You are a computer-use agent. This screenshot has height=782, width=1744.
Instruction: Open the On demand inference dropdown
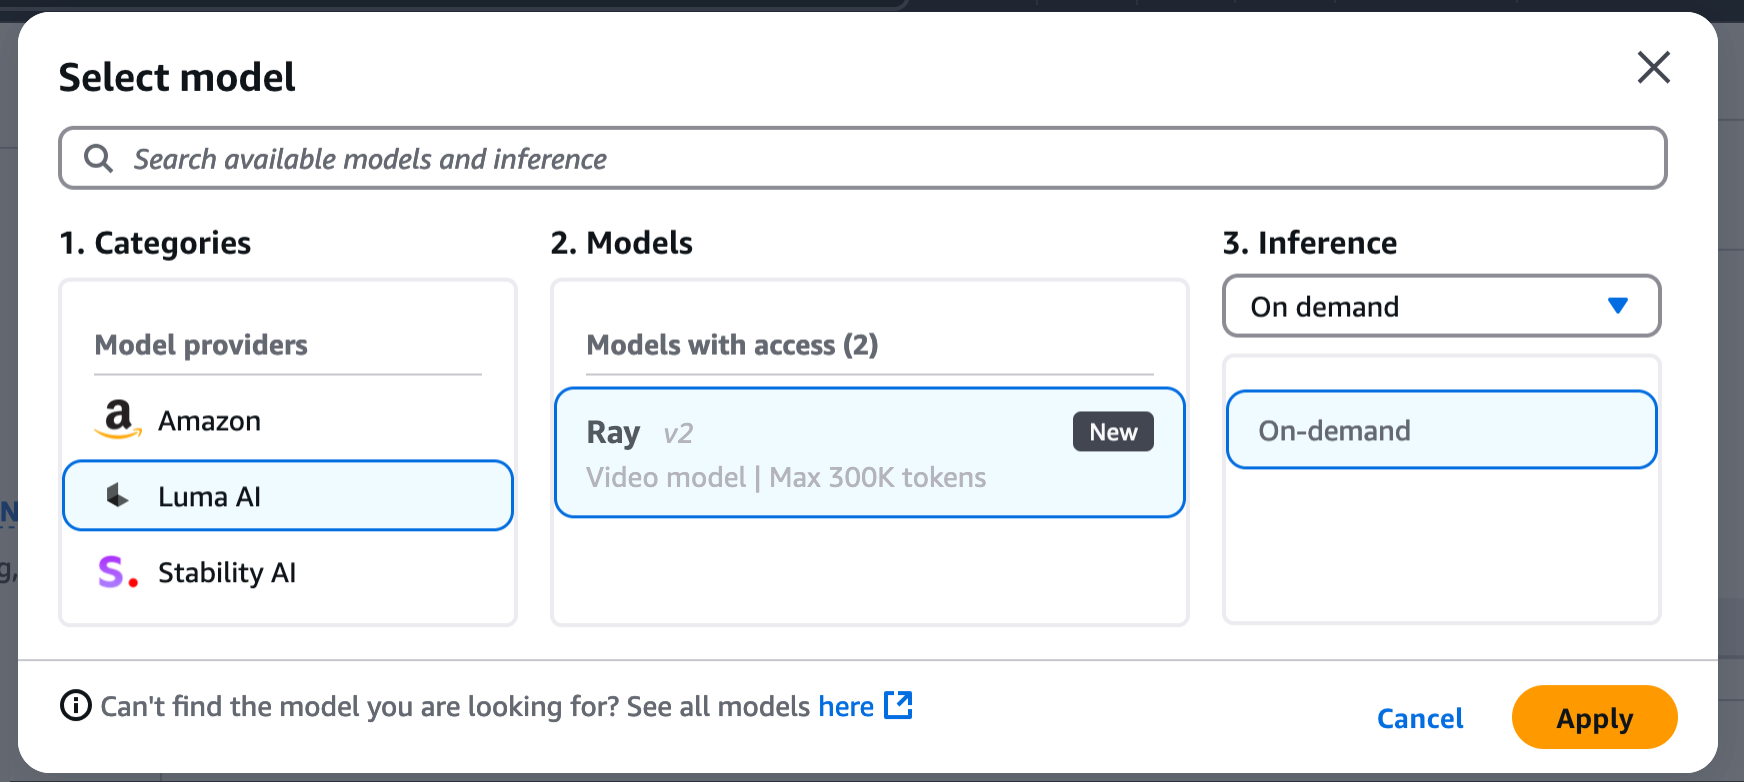[x=1440, y=306]
